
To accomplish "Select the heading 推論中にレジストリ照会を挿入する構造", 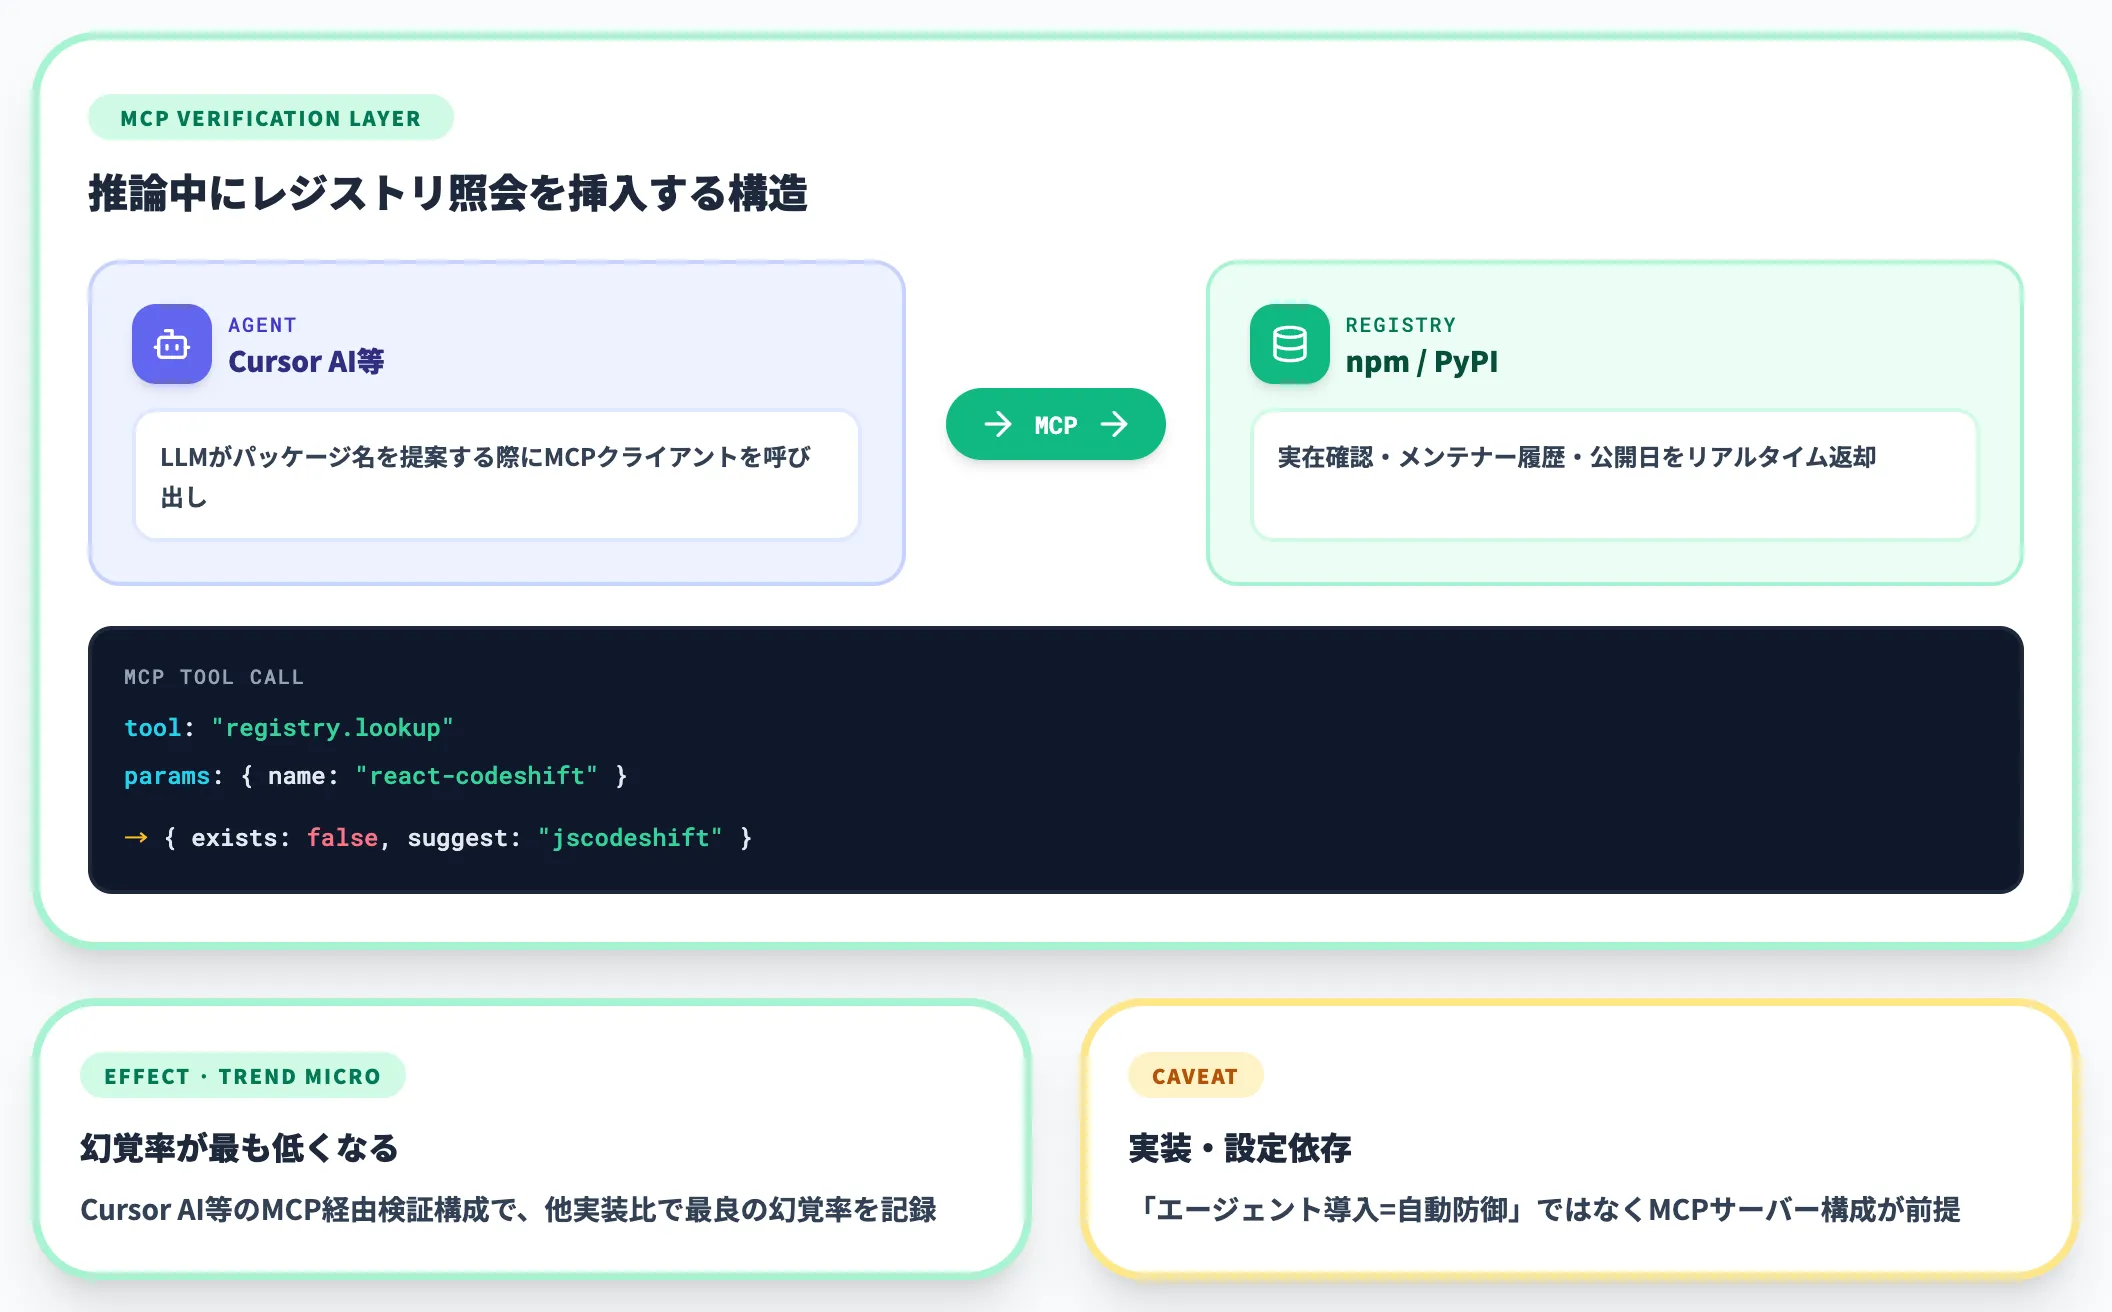I will click(448, 193).
